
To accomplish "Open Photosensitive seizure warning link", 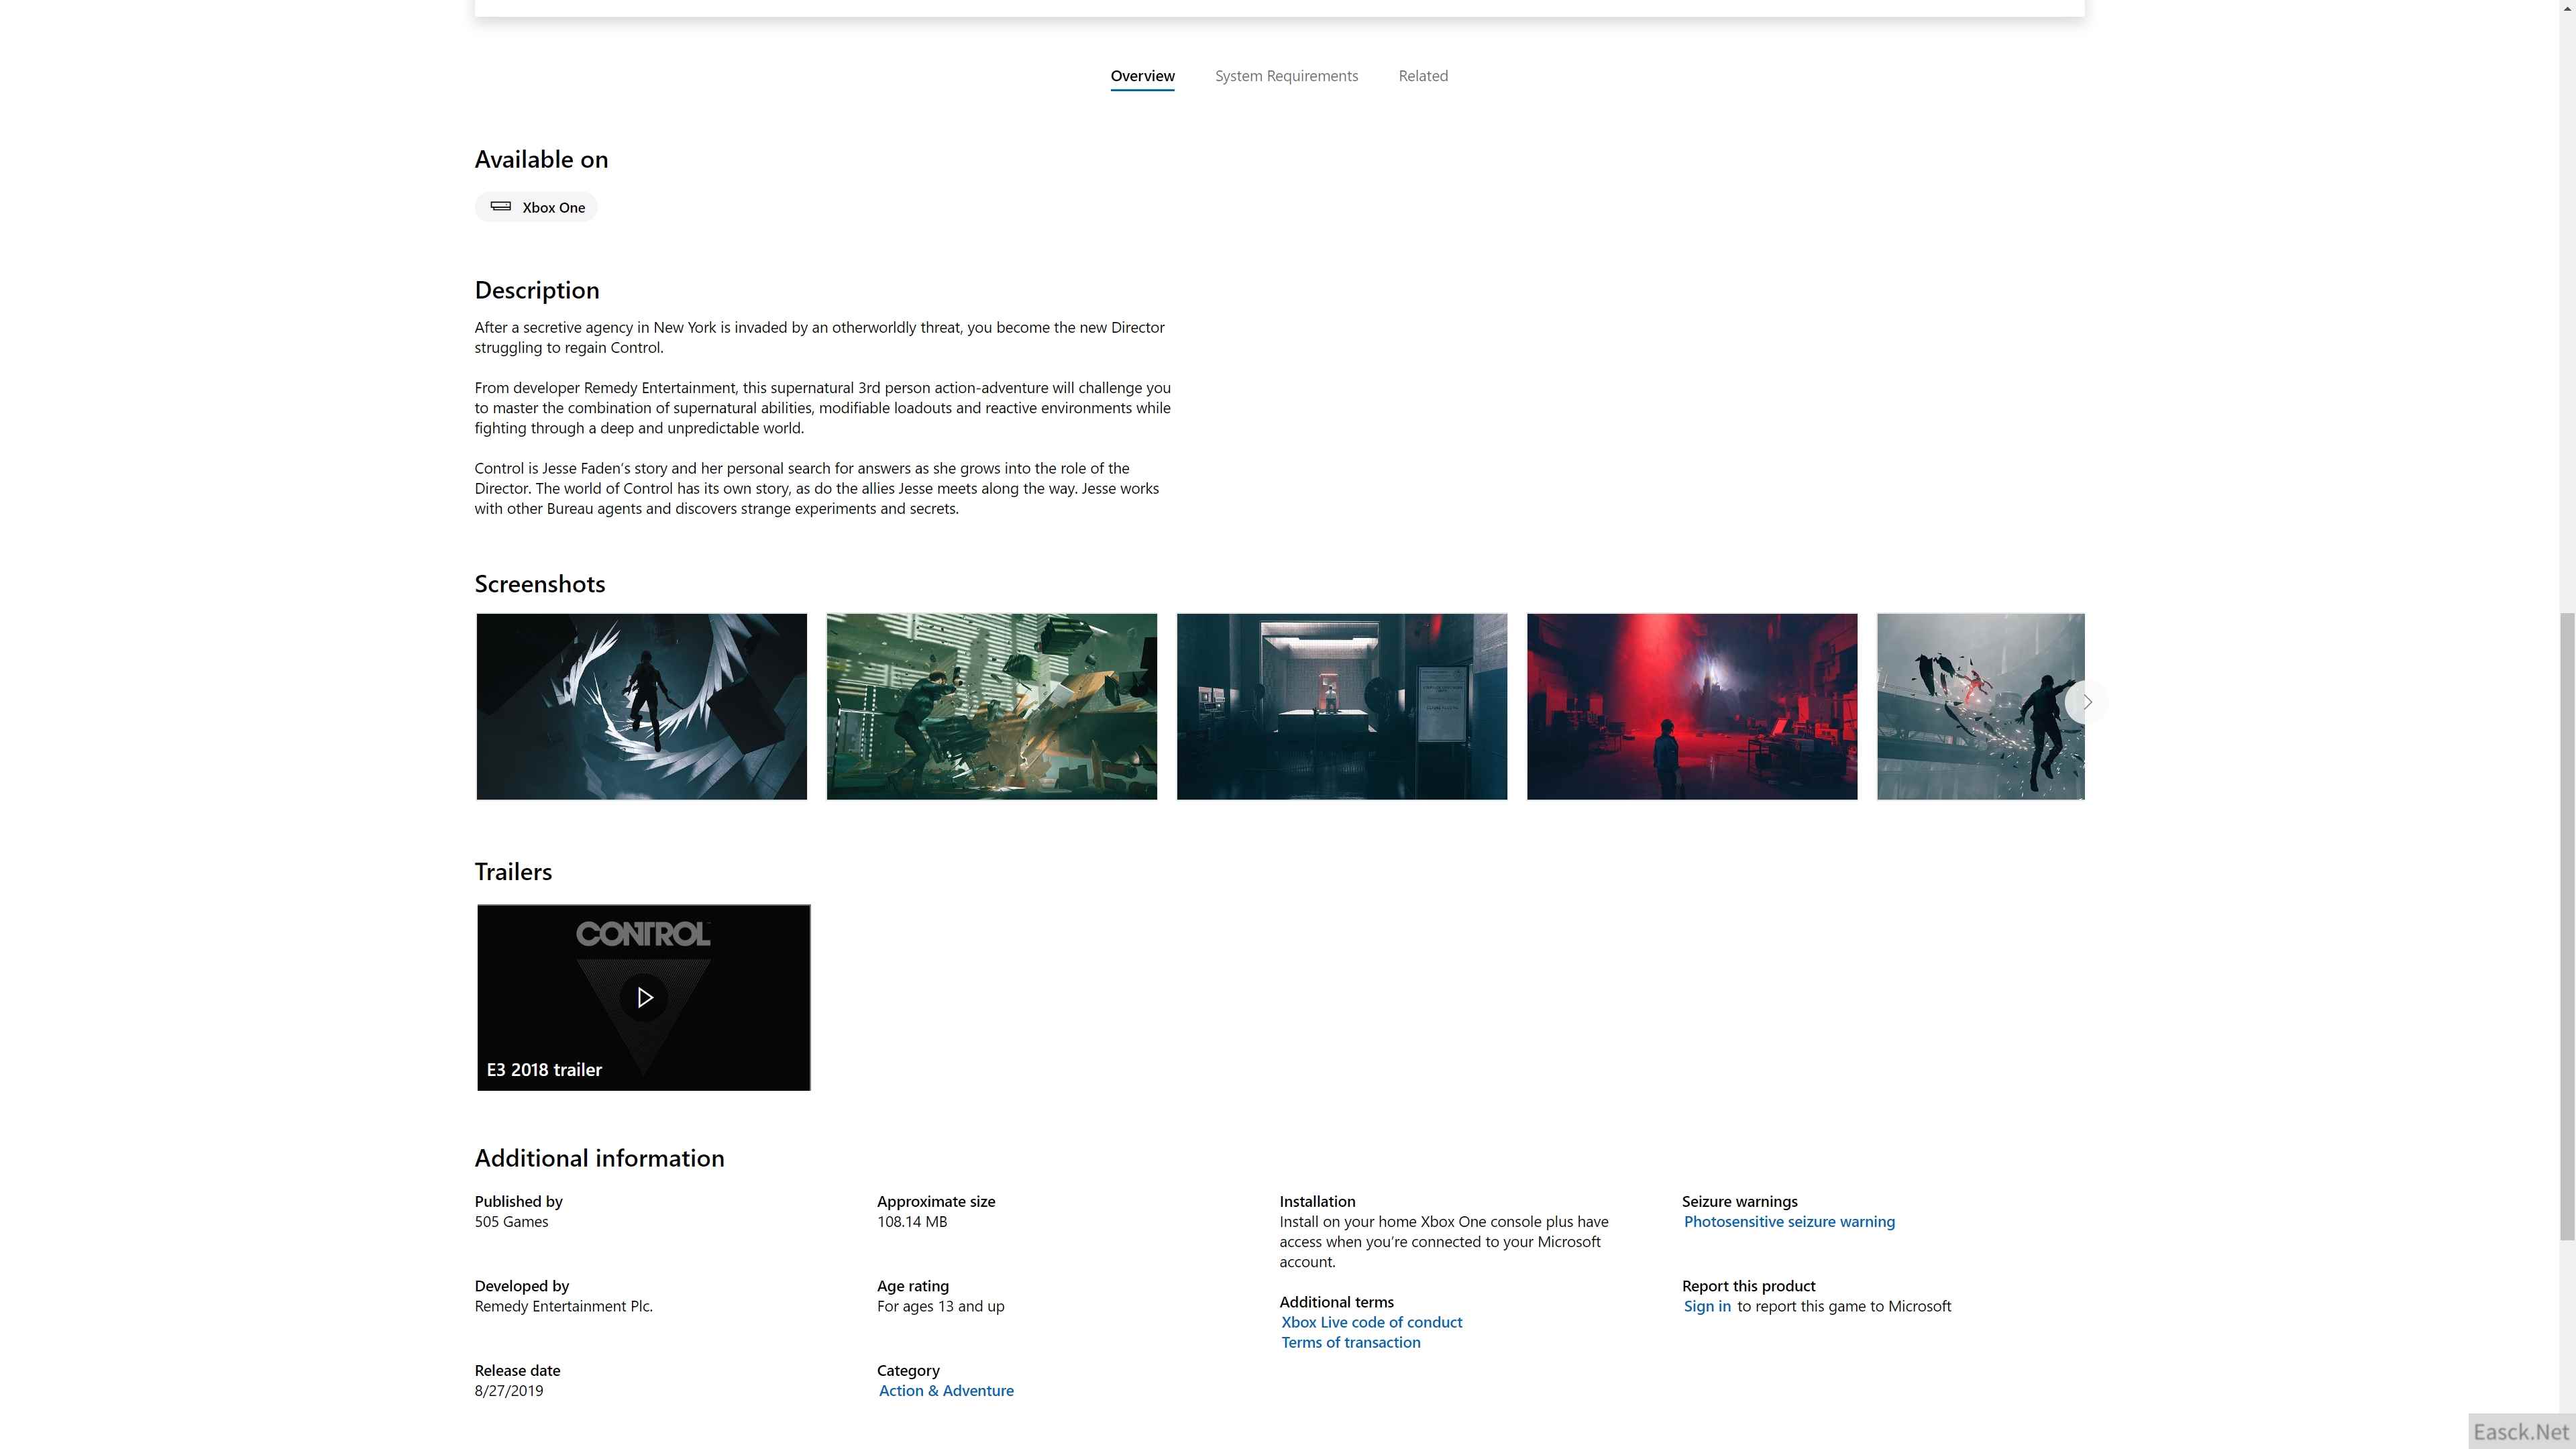I will pyautogui.click(x=1789, y=1221).
